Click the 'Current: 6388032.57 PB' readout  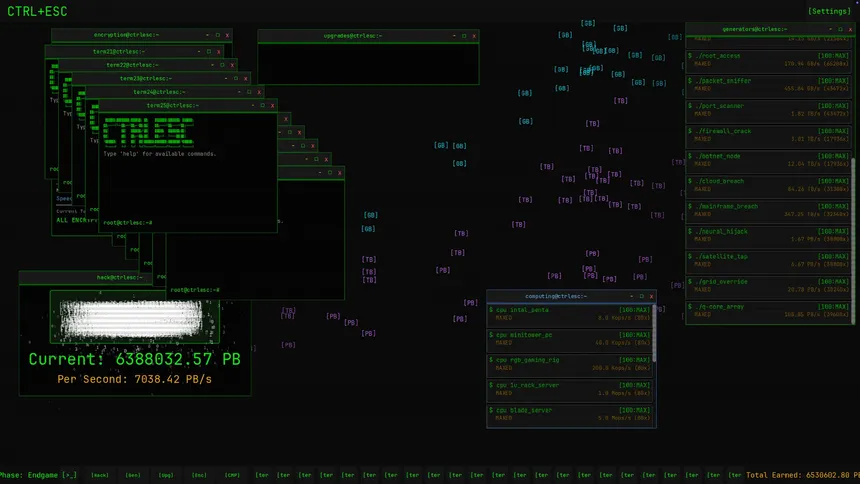134,359
